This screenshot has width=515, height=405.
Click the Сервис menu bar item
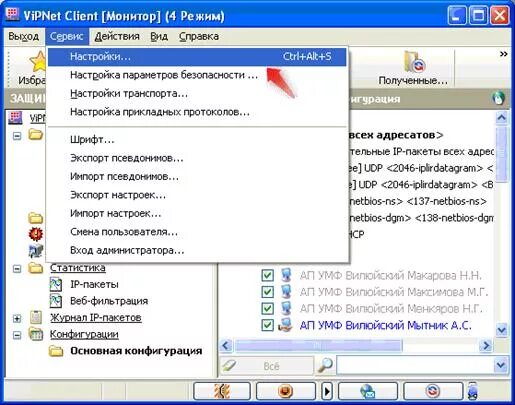click(67, 36)
